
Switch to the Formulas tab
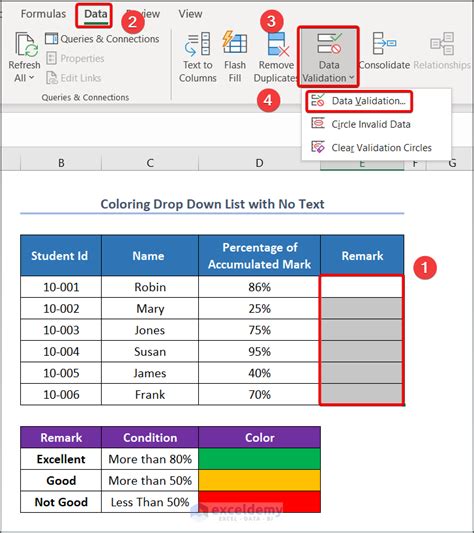point(43,14)
